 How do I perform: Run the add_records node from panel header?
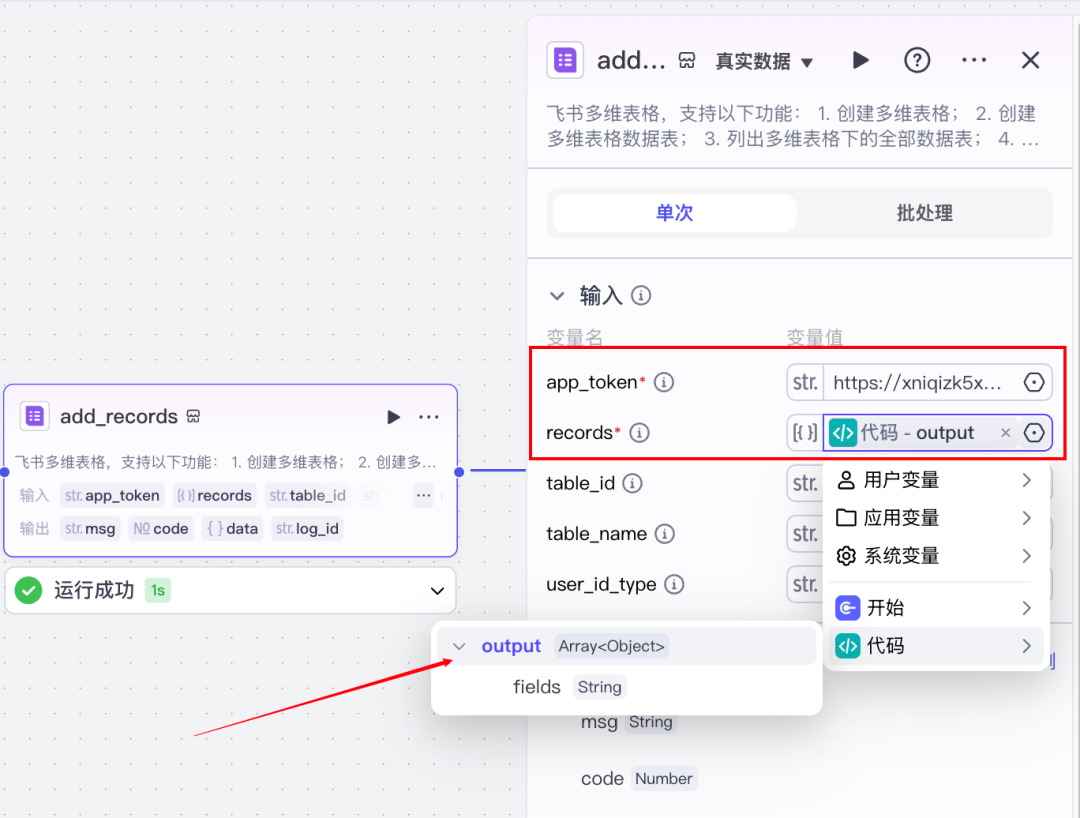(x=860, y=61)
